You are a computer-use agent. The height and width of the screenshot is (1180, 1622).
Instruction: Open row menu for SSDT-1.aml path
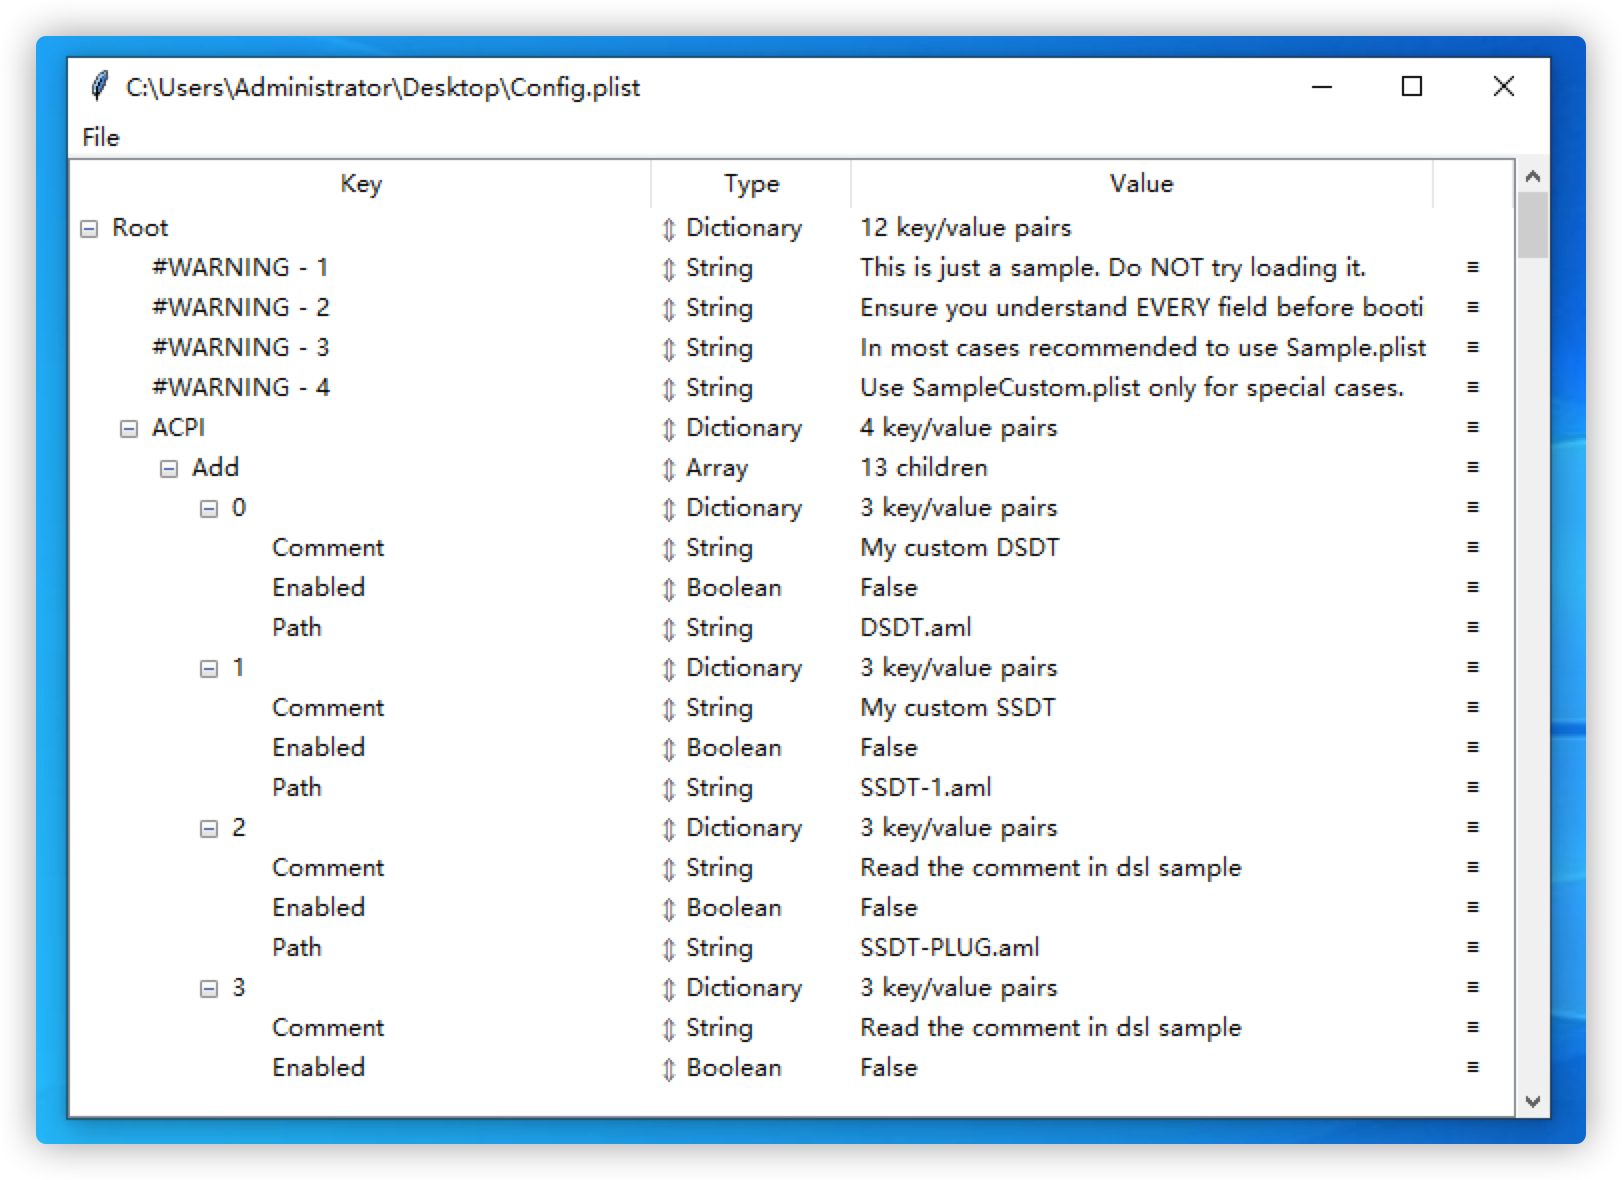pos(1473,787)
